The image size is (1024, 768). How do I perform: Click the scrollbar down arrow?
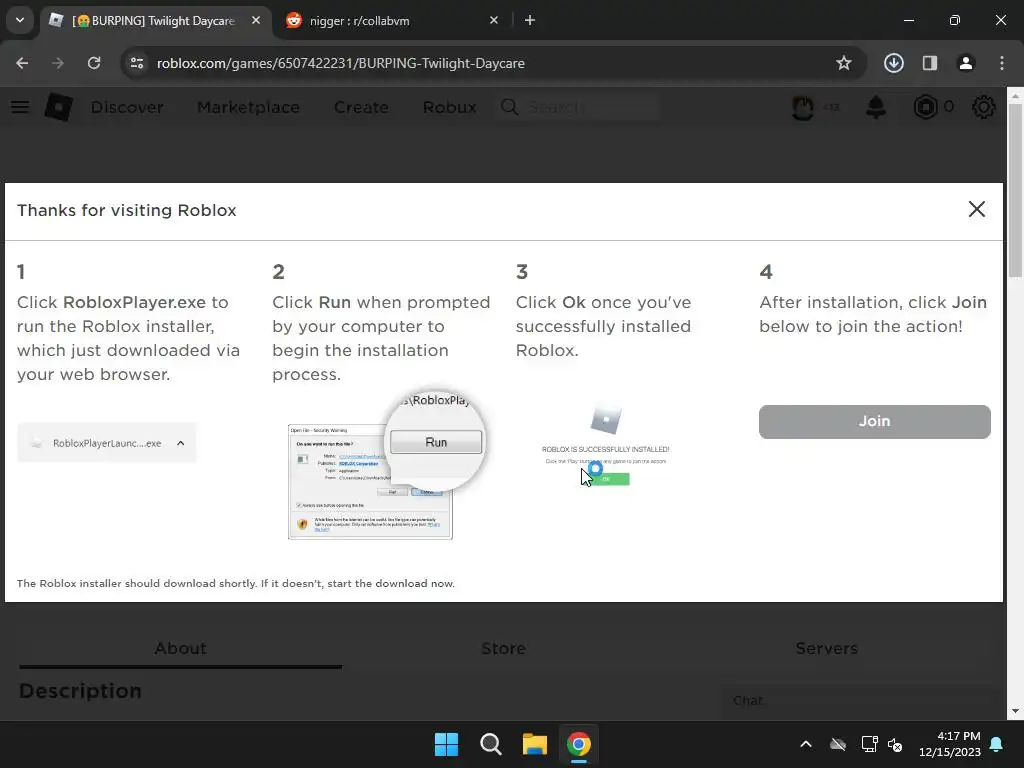[1015, 711]
